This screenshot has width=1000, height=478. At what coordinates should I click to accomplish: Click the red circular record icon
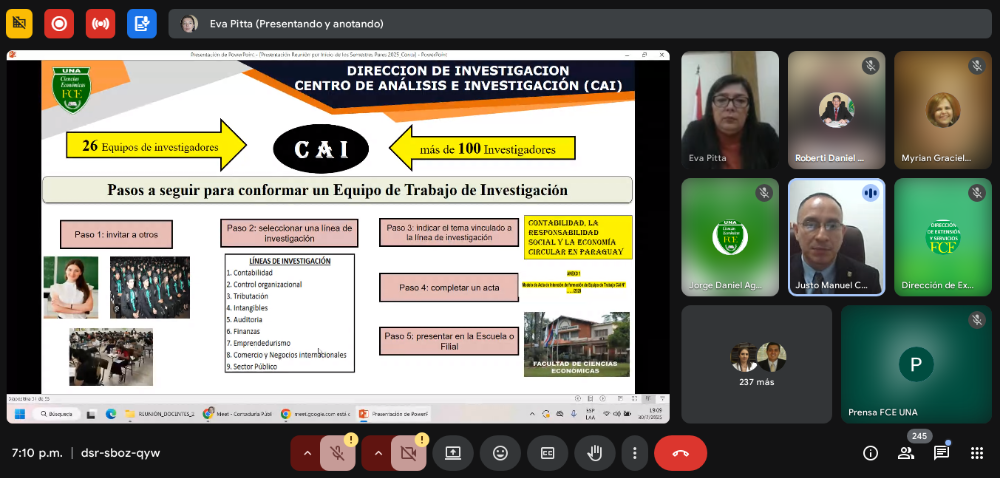(59, 24)
